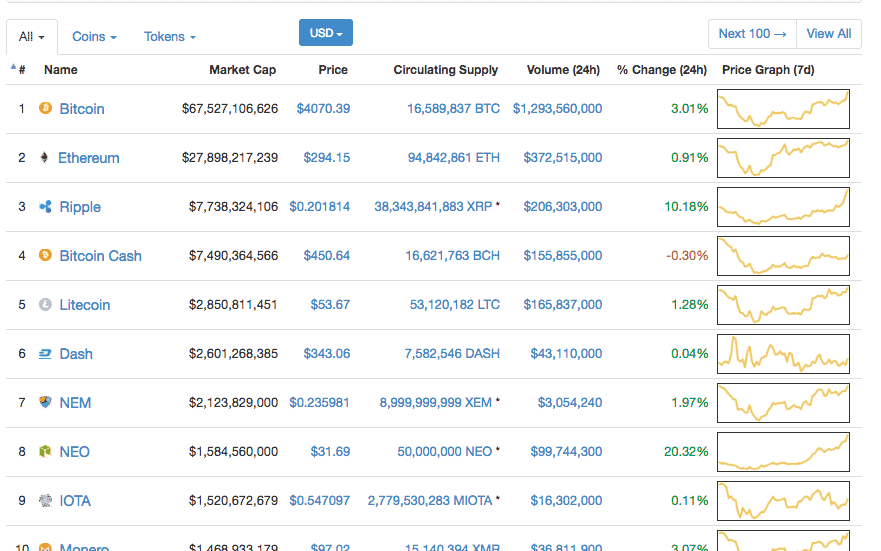881x551 pixels.
Task: Open NEM 7d price graph
Action: click(783, 403)
